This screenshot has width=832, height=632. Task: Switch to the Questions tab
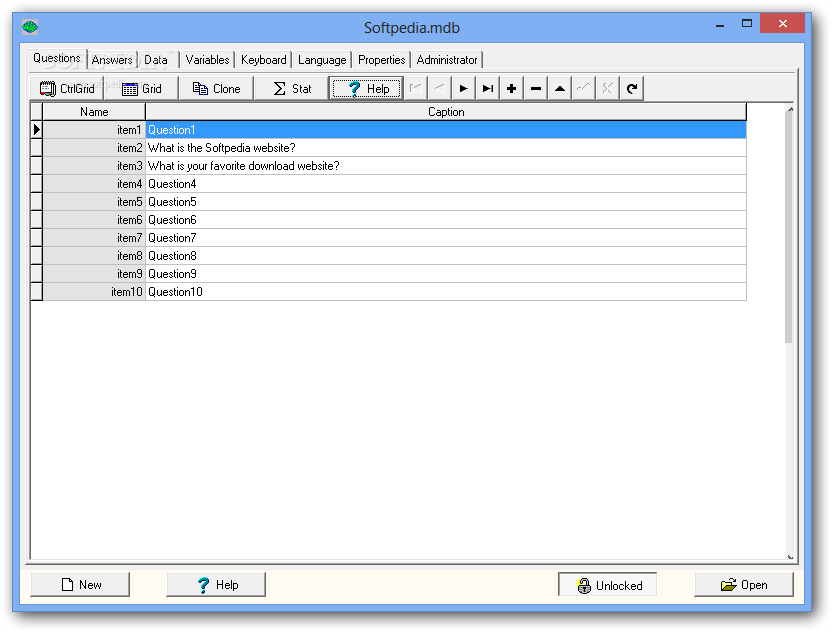pos(57,58)
